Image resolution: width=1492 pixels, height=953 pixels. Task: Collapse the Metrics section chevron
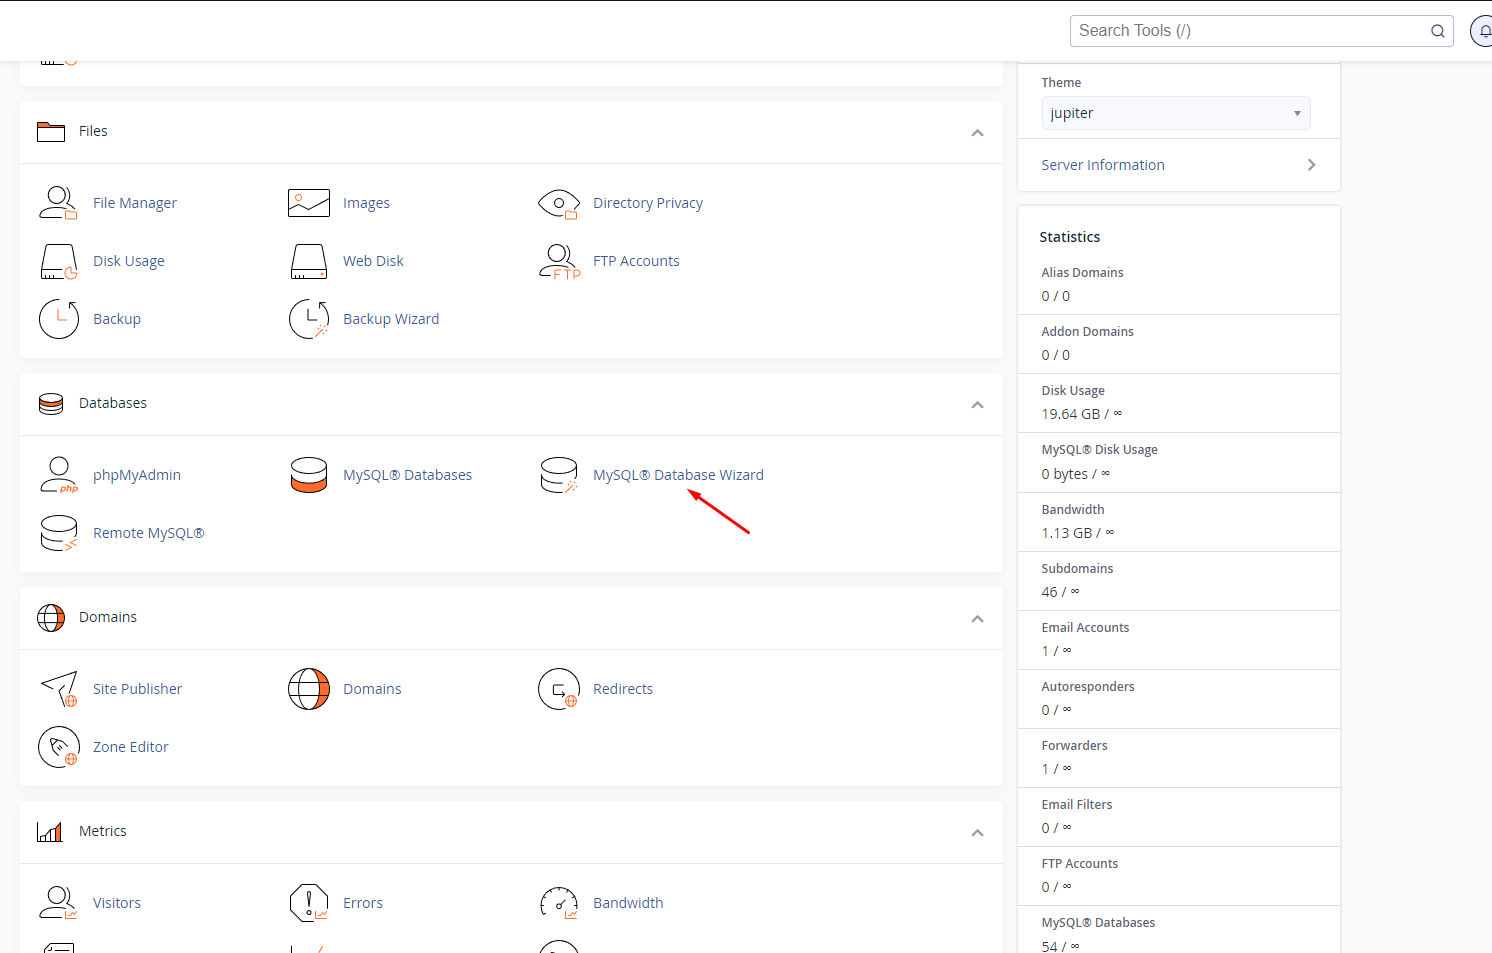coord(977,833)
